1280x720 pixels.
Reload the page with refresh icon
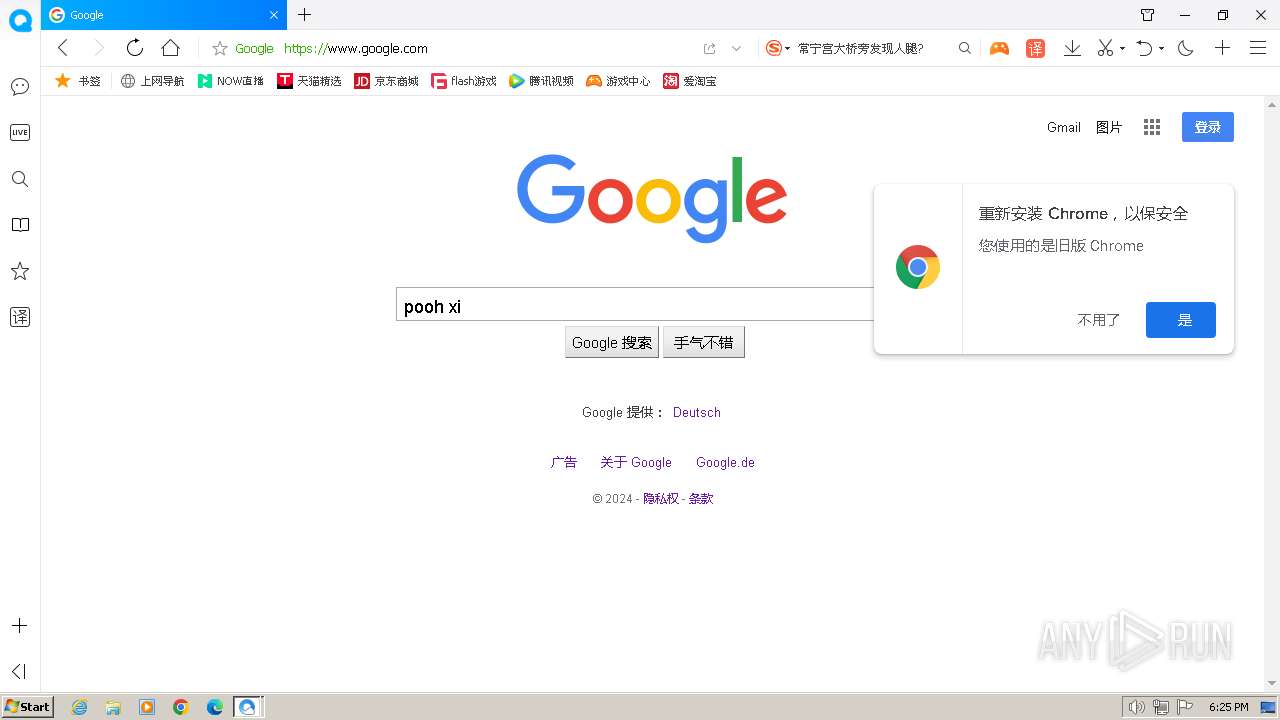(134, 48)
